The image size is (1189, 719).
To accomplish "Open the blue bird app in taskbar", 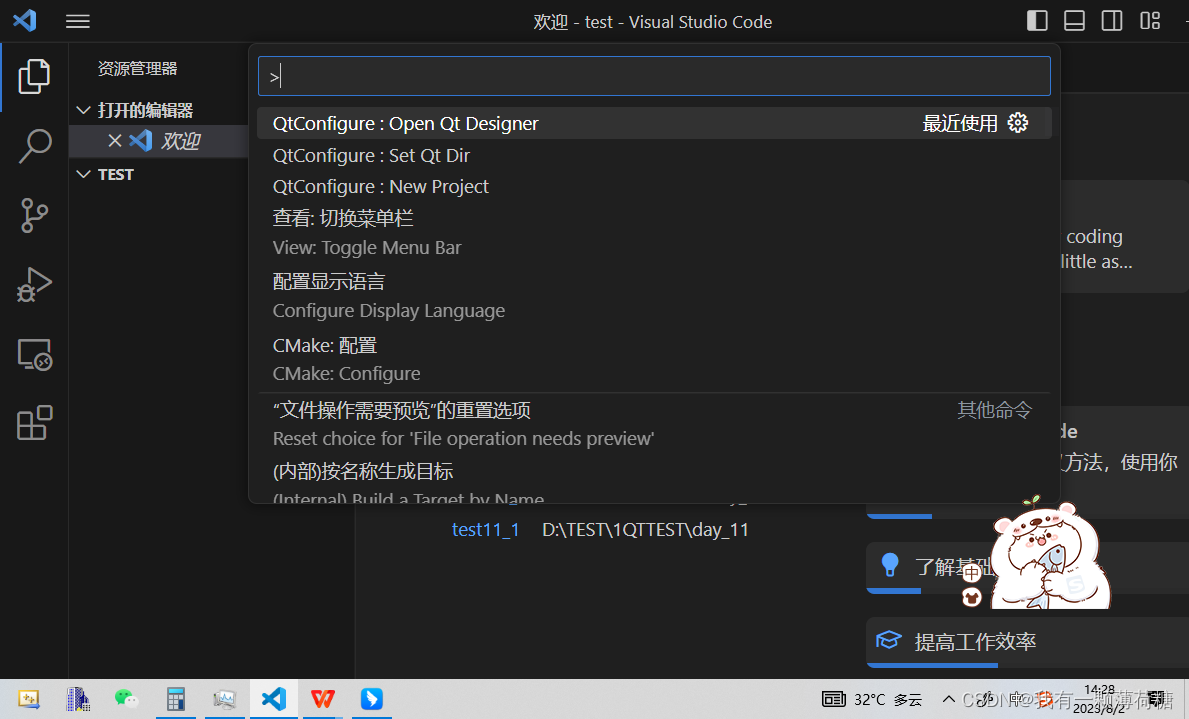I will (x=372, y=699).
